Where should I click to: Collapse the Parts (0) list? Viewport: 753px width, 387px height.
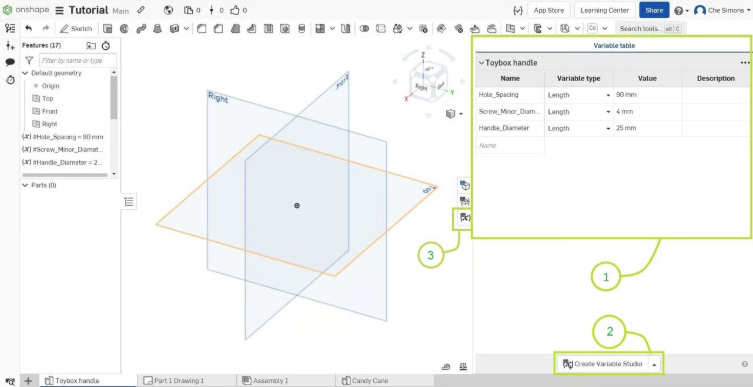pos(25,185)
